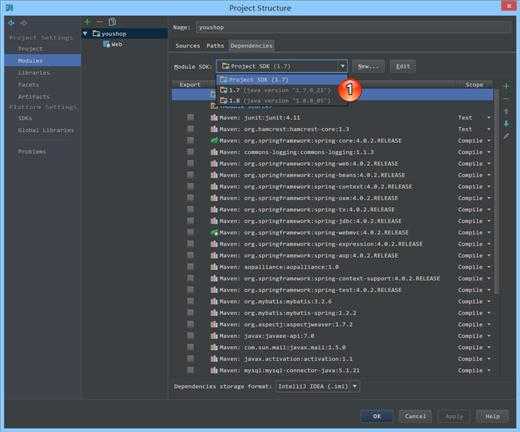Tick the export checkbox for hamcrest-core
This screenshot has width=520, height=432.
pos(190,129)
